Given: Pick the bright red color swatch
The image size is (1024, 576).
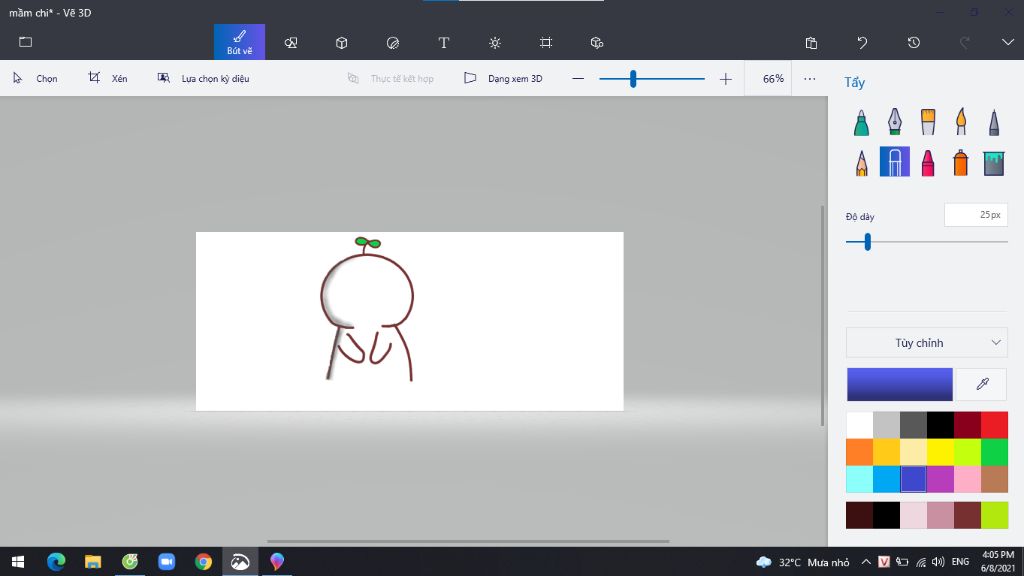Looking at the screenshot, I should [995, 425].
